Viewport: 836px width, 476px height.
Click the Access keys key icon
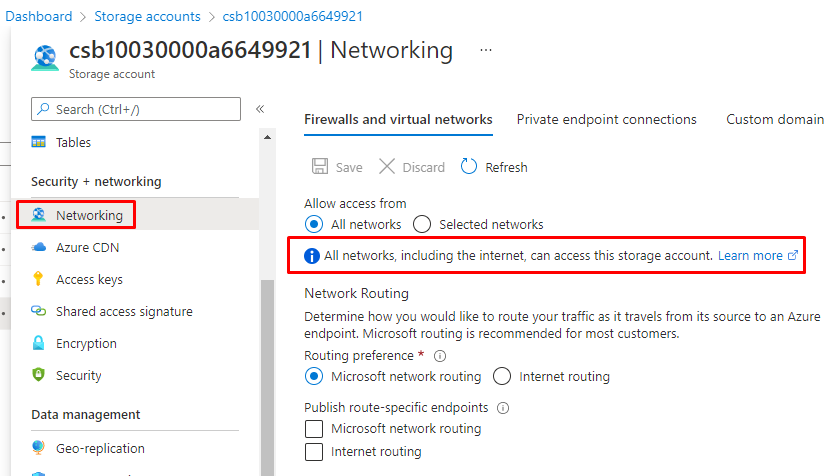point(39,279)
